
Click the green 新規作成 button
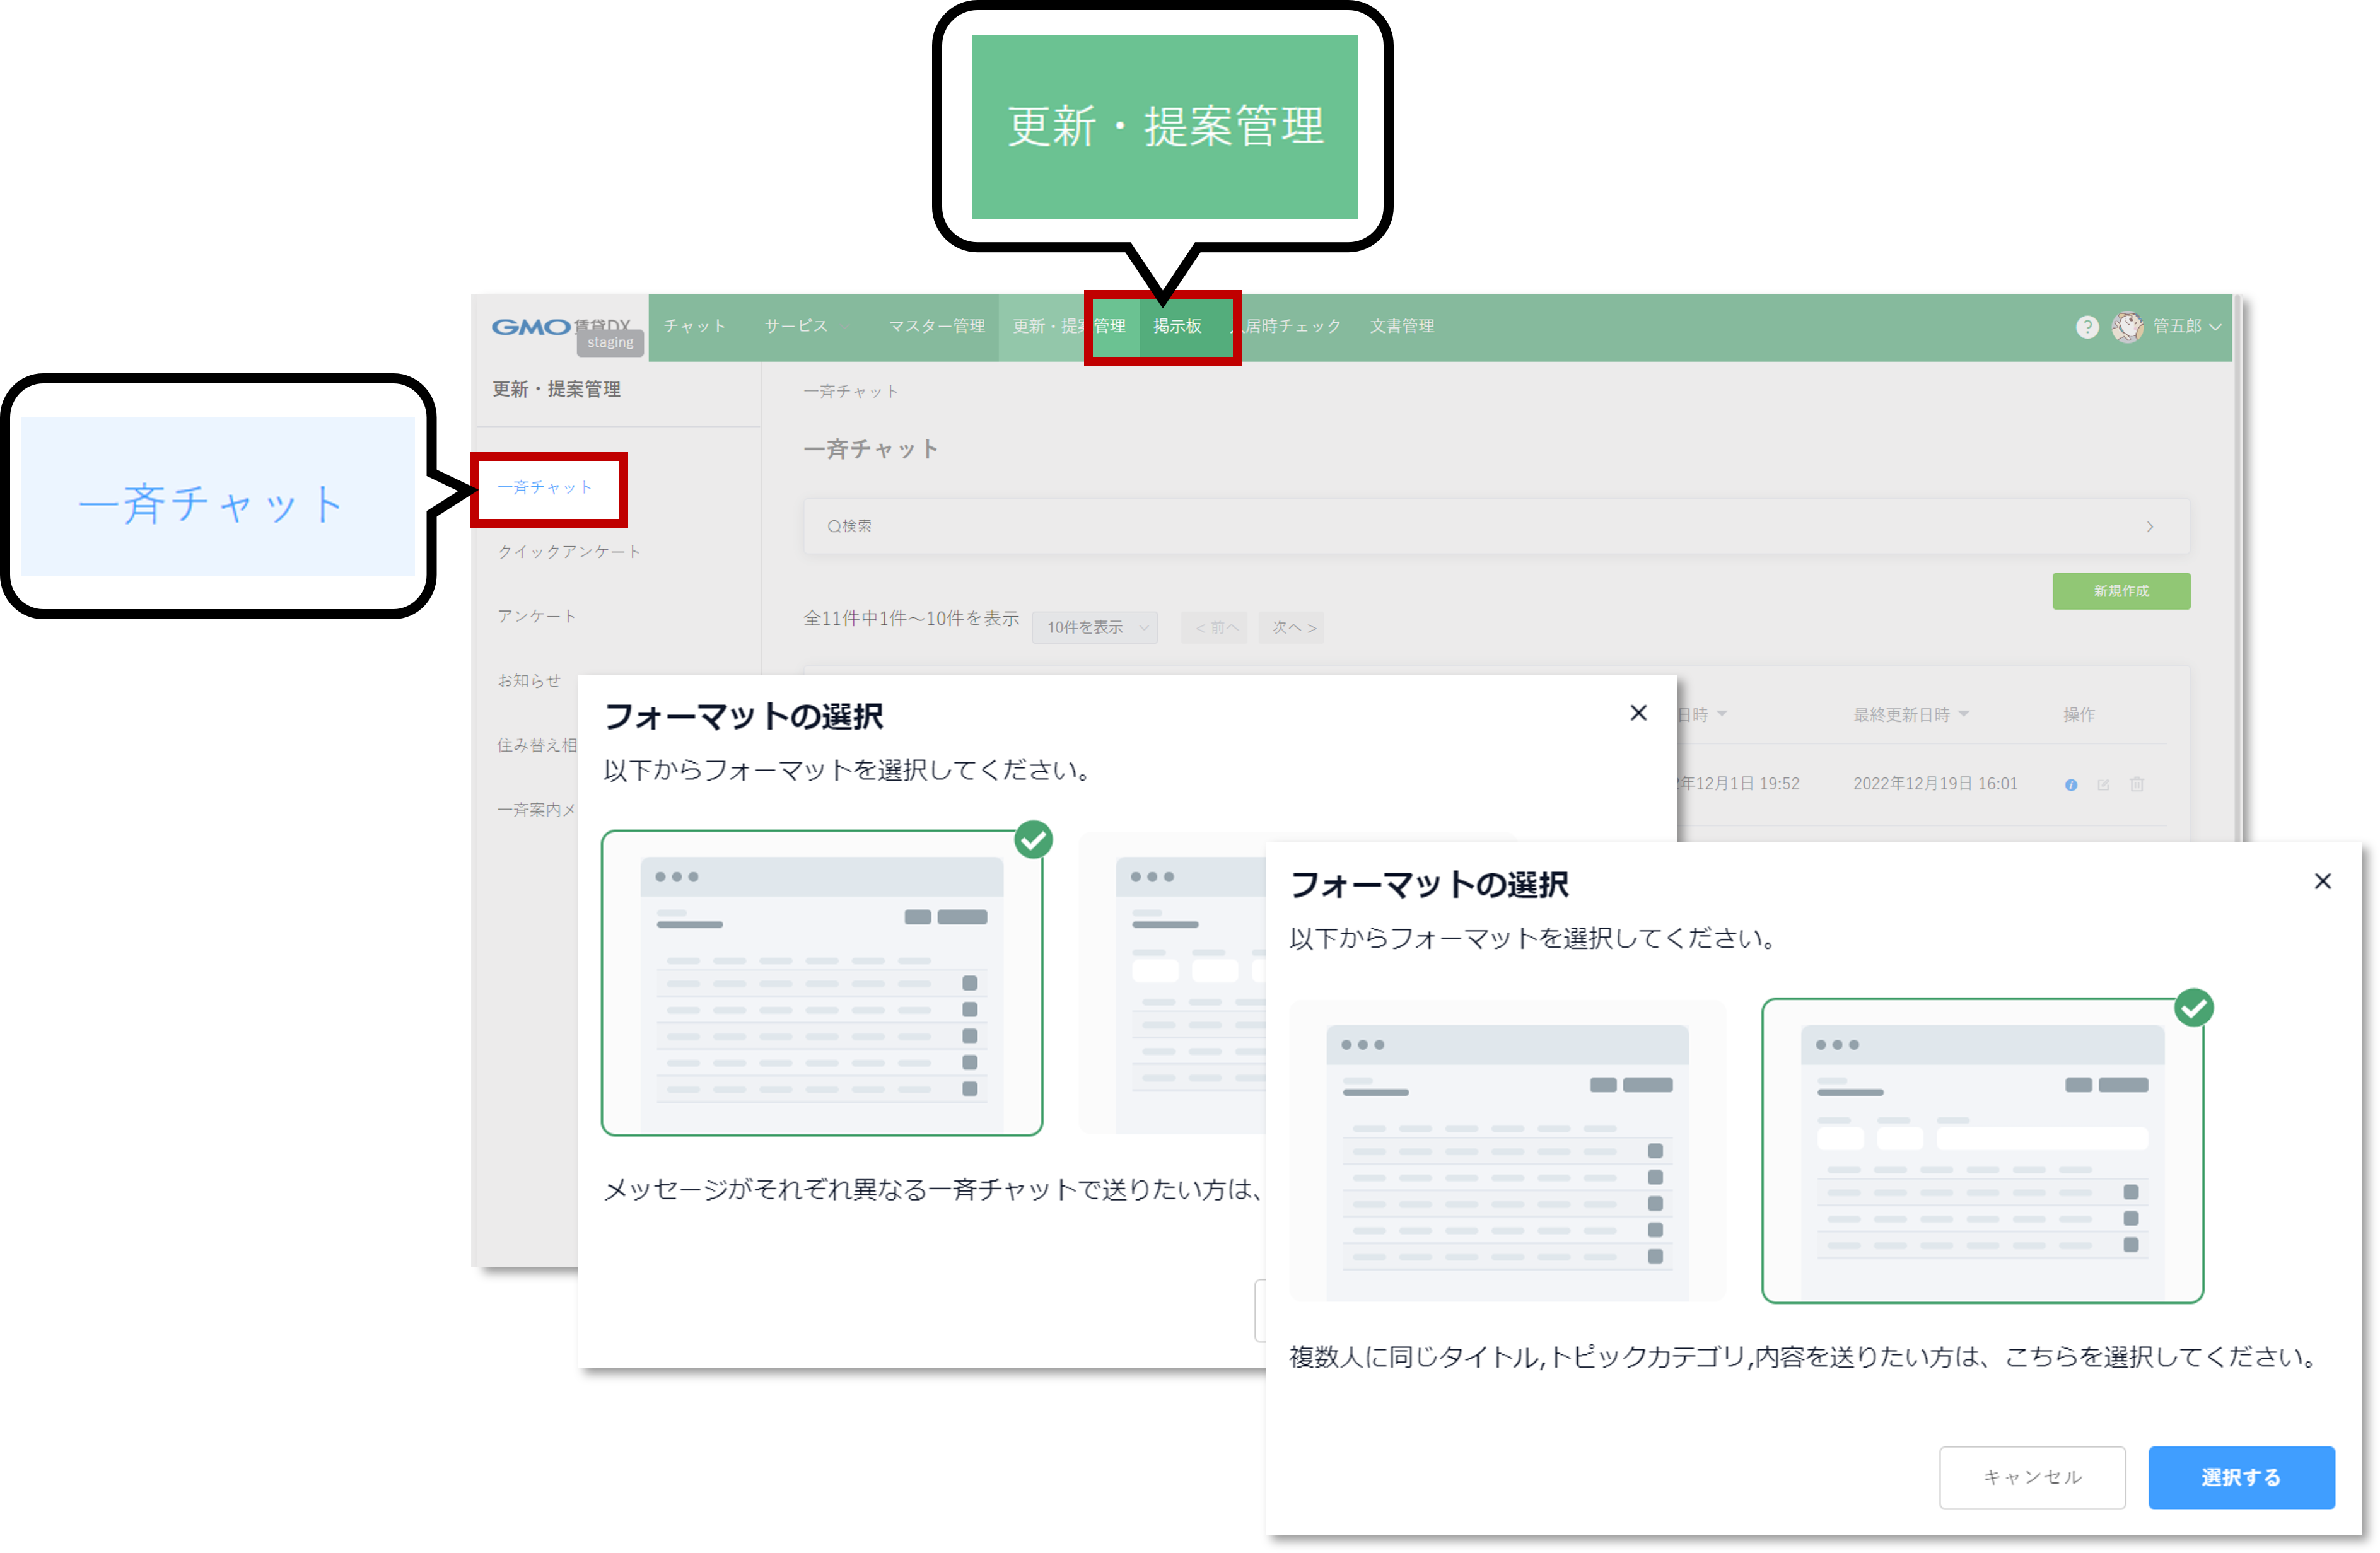point(2121,591)
